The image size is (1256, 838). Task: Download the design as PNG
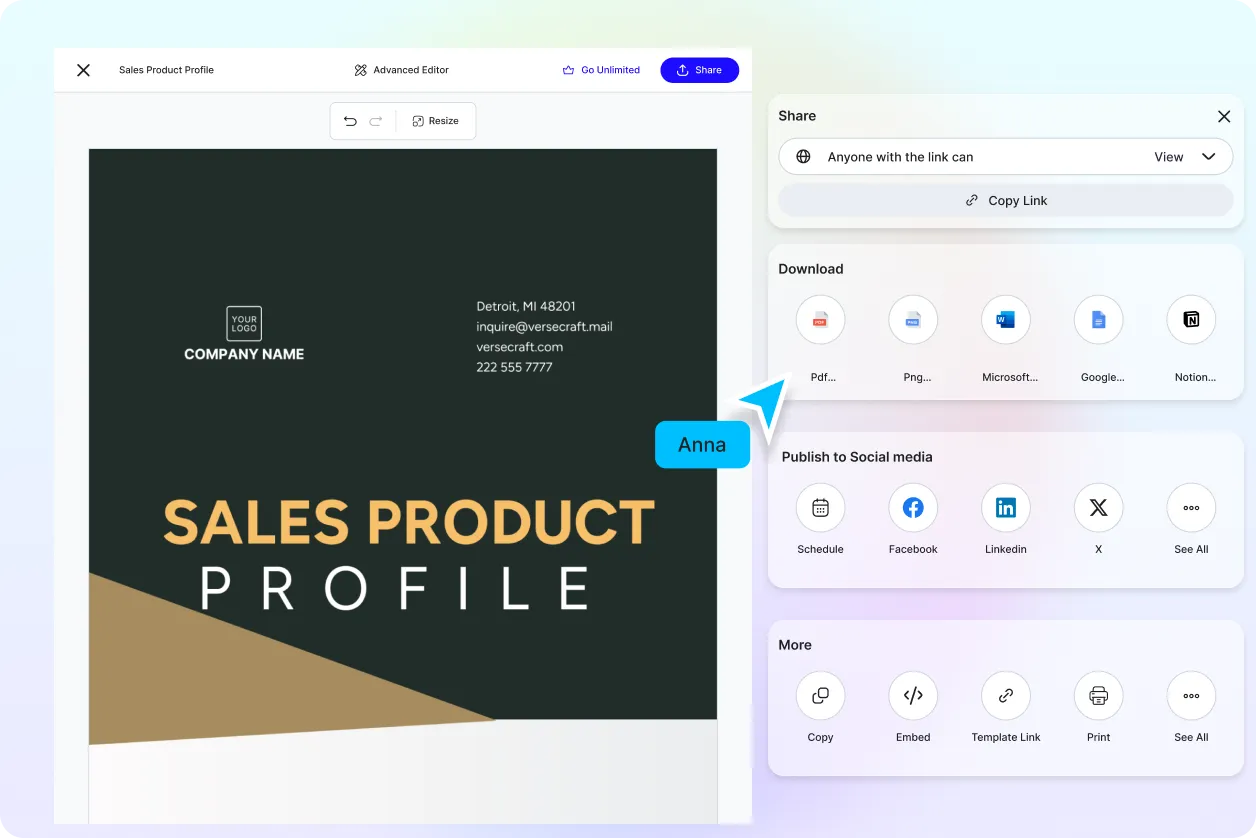913,320
